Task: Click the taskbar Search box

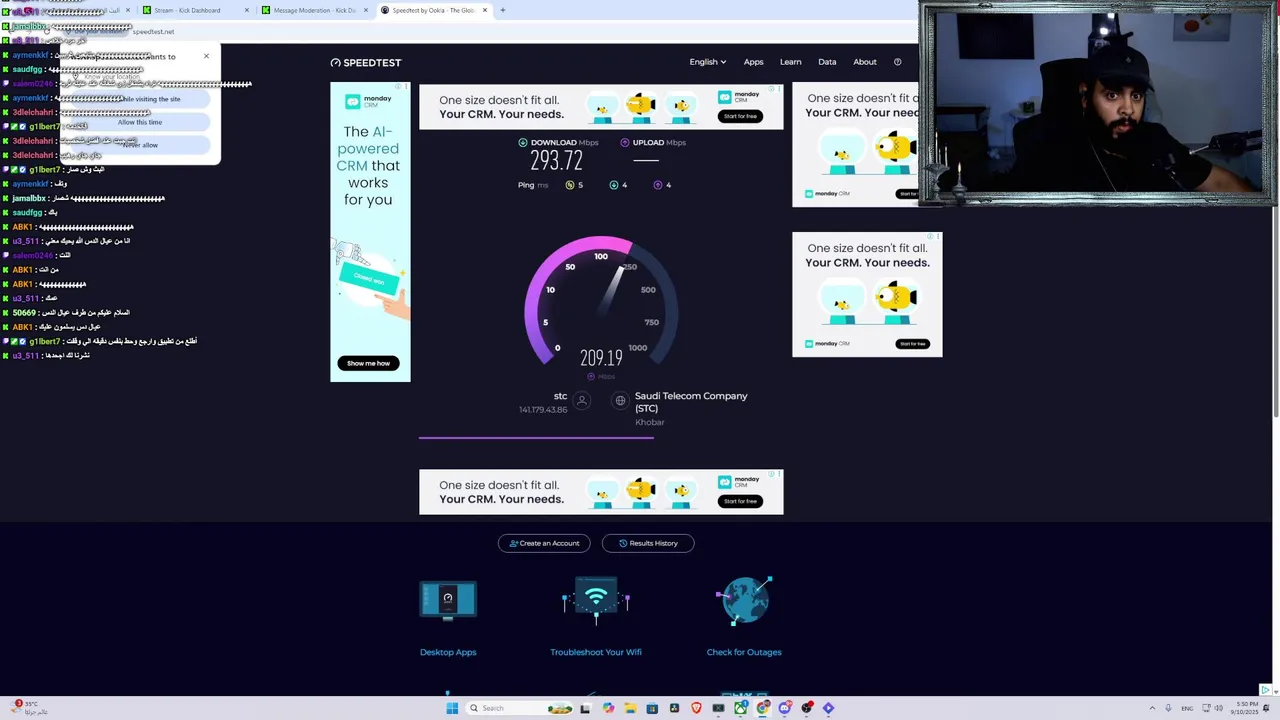Action: pyautogui.click(x=520, y=708)
